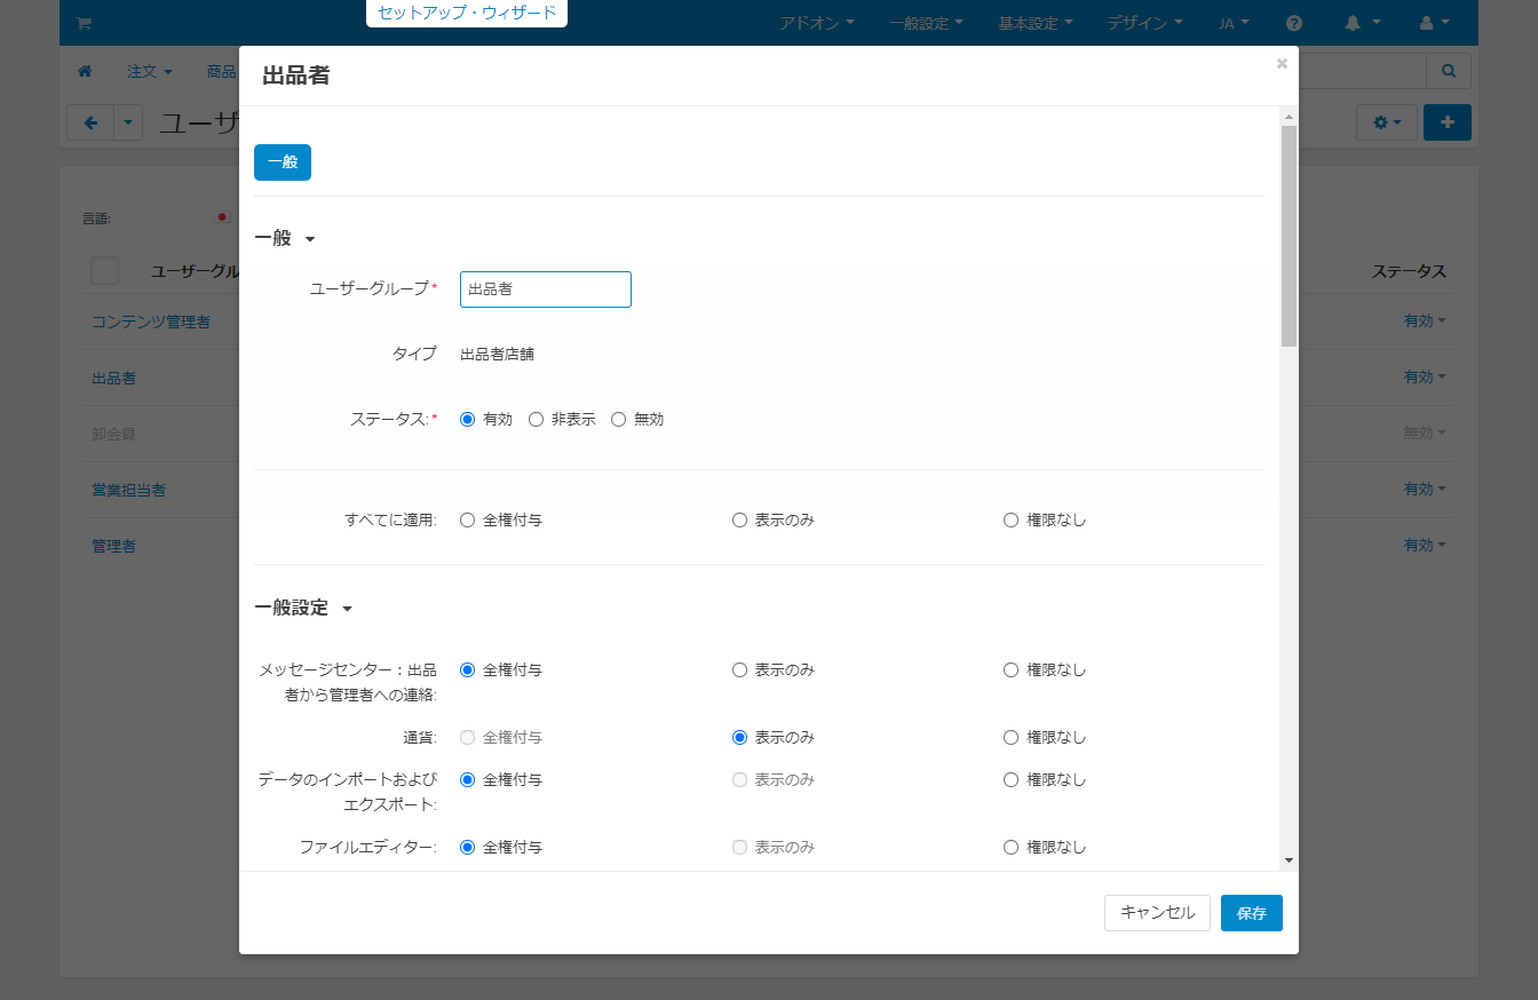Select 権限なし for メッセージセンター
1538x1000 pixels.
click(1011, 670)
